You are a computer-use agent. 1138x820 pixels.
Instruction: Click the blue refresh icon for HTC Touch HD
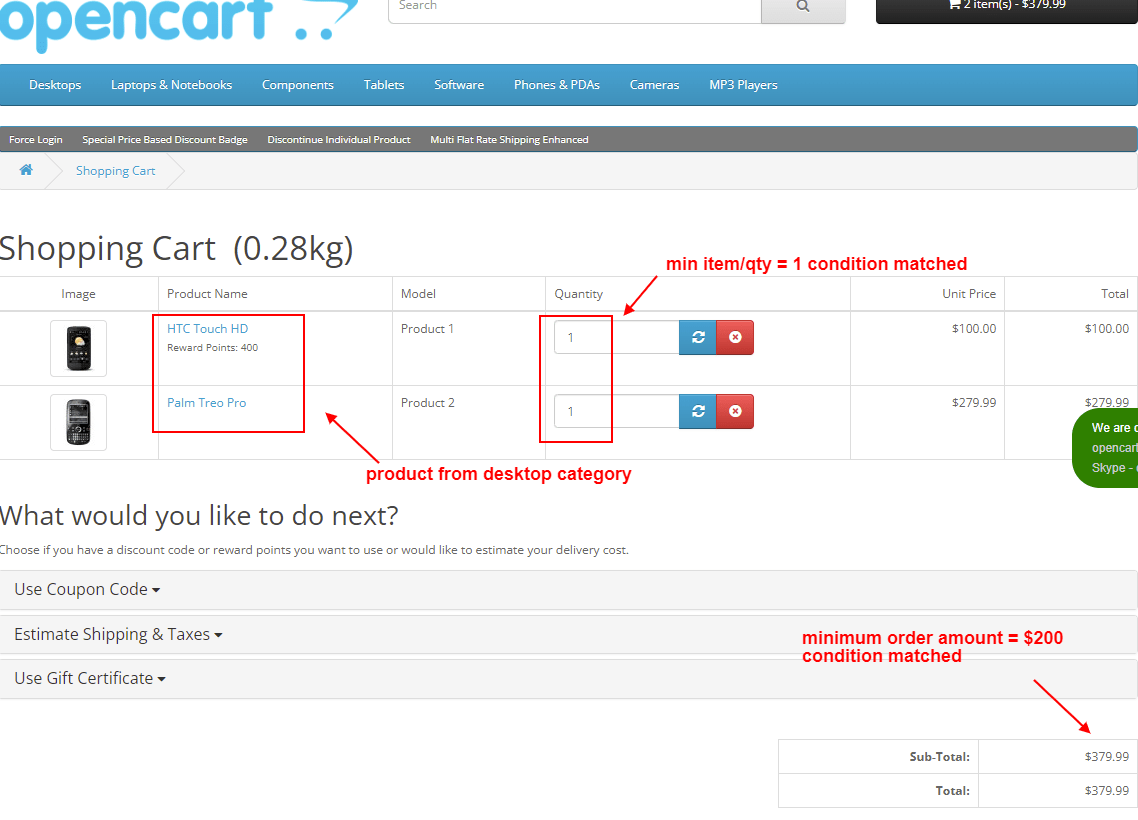(697, 337)
